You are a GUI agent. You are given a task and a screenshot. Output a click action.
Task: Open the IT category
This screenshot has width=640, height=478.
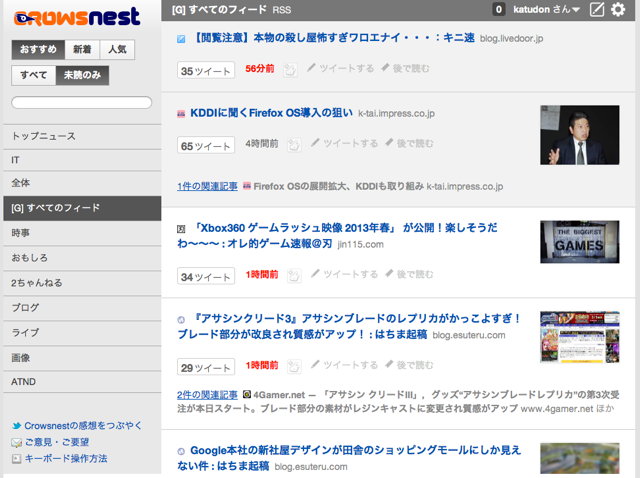[82, 160]
